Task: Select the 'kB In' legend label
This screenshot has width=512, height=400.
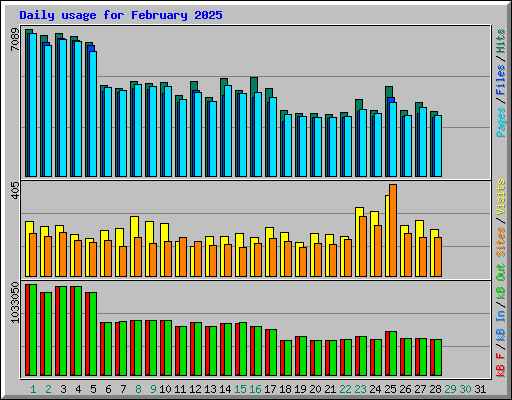Action: click(500, 327)
